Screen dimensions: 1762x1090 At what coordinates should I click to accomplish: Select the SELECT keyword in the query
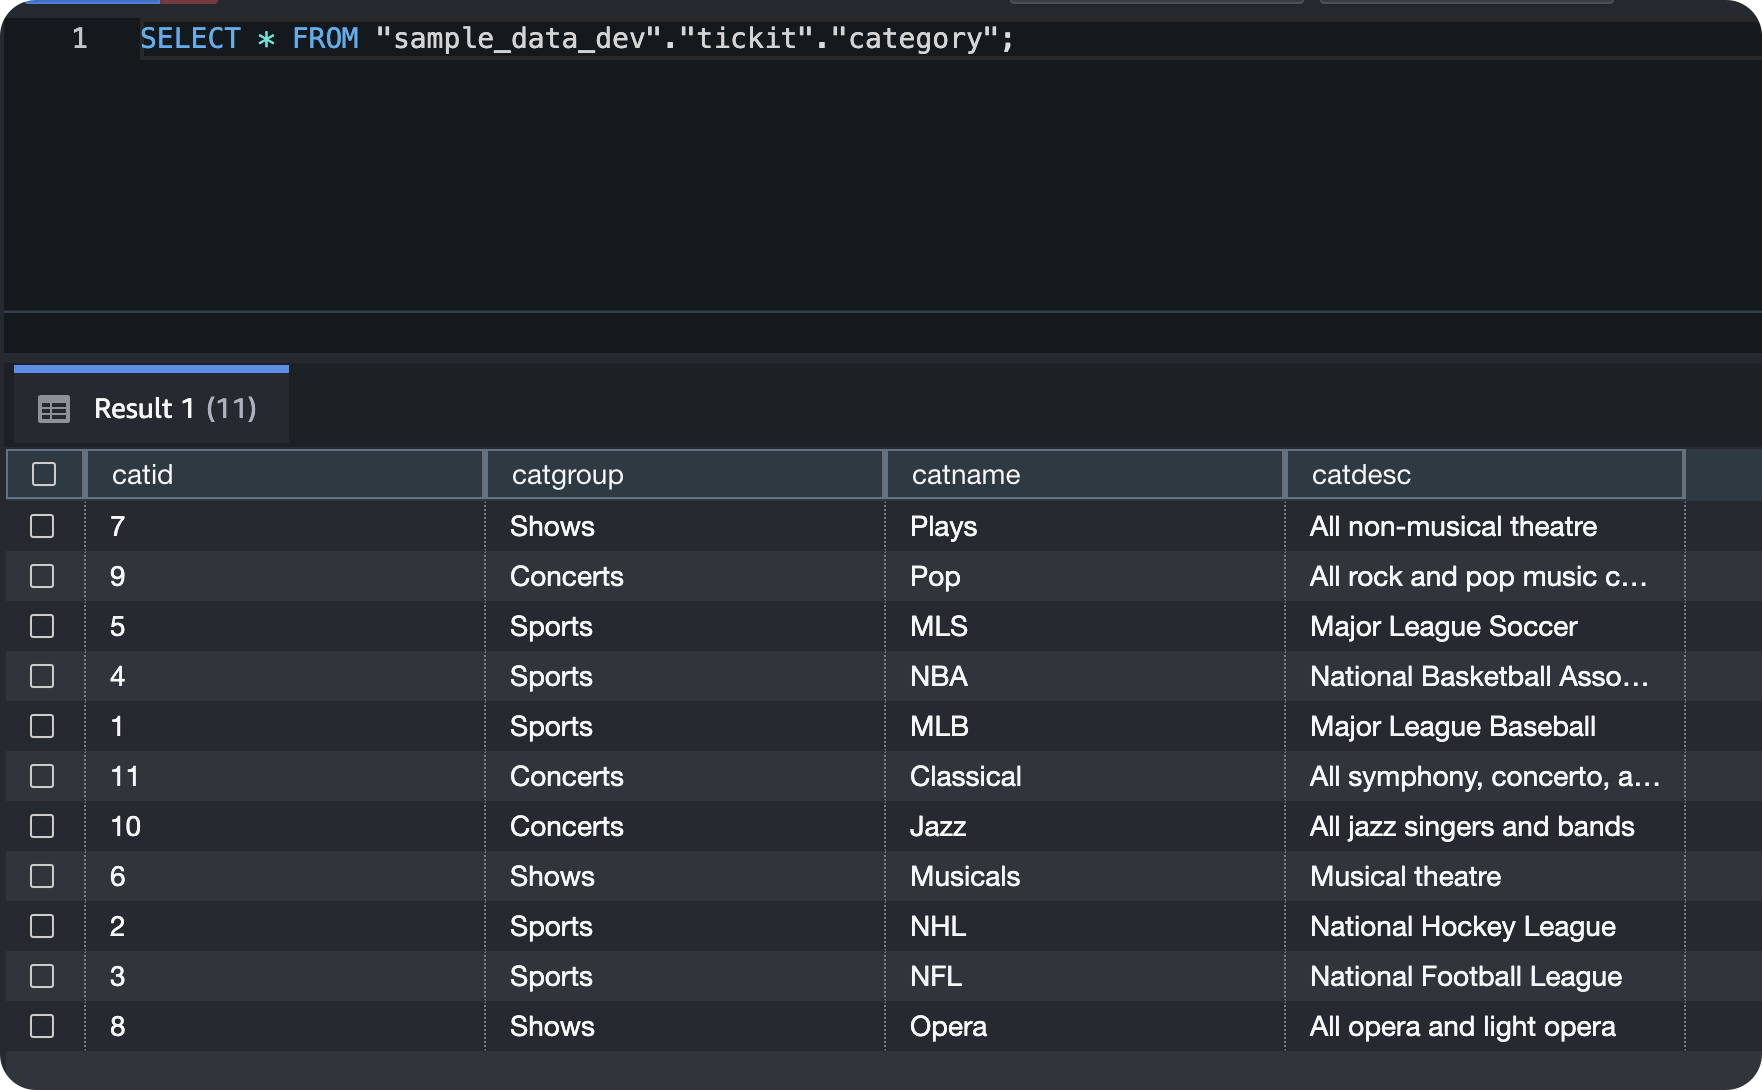pyautogui.click(x=190, y=39)
